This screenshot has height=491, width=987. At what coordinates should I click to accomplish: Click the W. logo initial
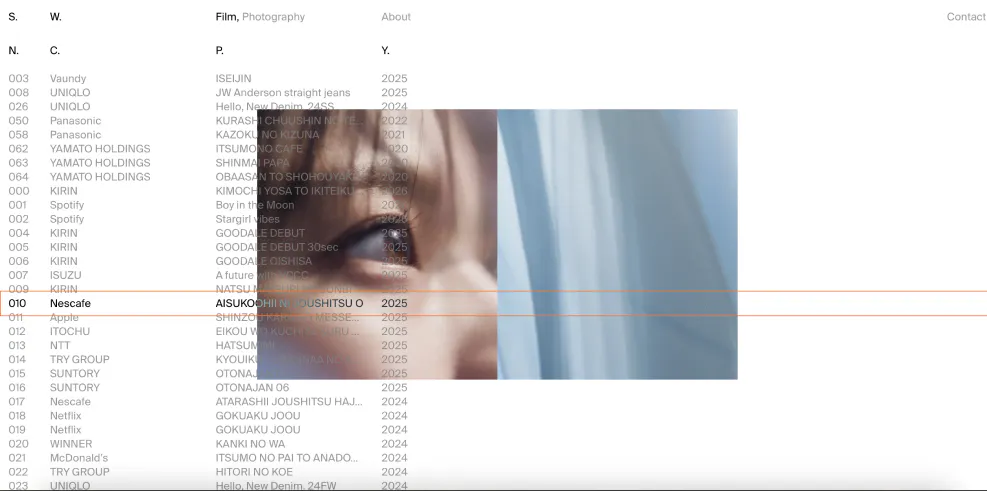coord(55,17)
